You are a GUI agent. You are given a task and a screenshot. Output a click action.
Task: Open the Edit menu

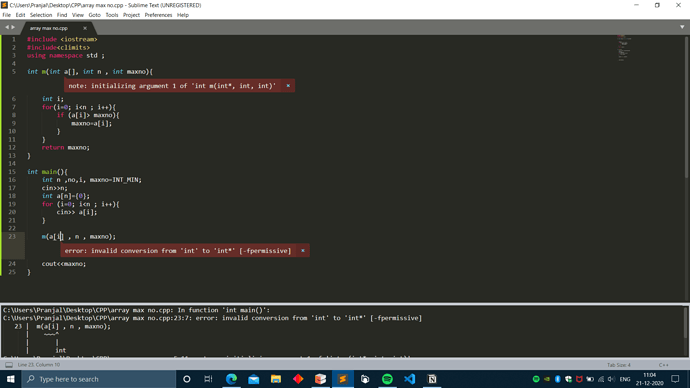coord(20,15)
